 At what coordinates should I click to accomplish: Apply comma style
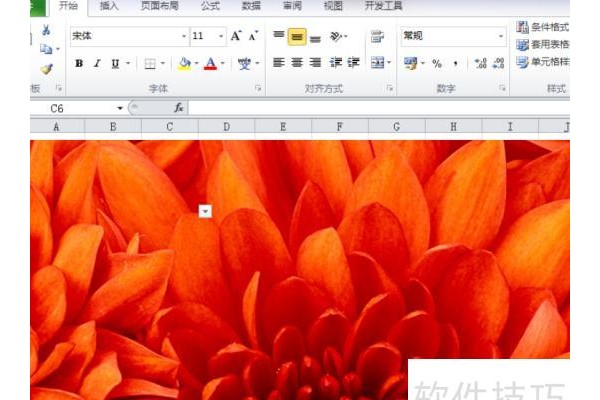pos(455,63)
